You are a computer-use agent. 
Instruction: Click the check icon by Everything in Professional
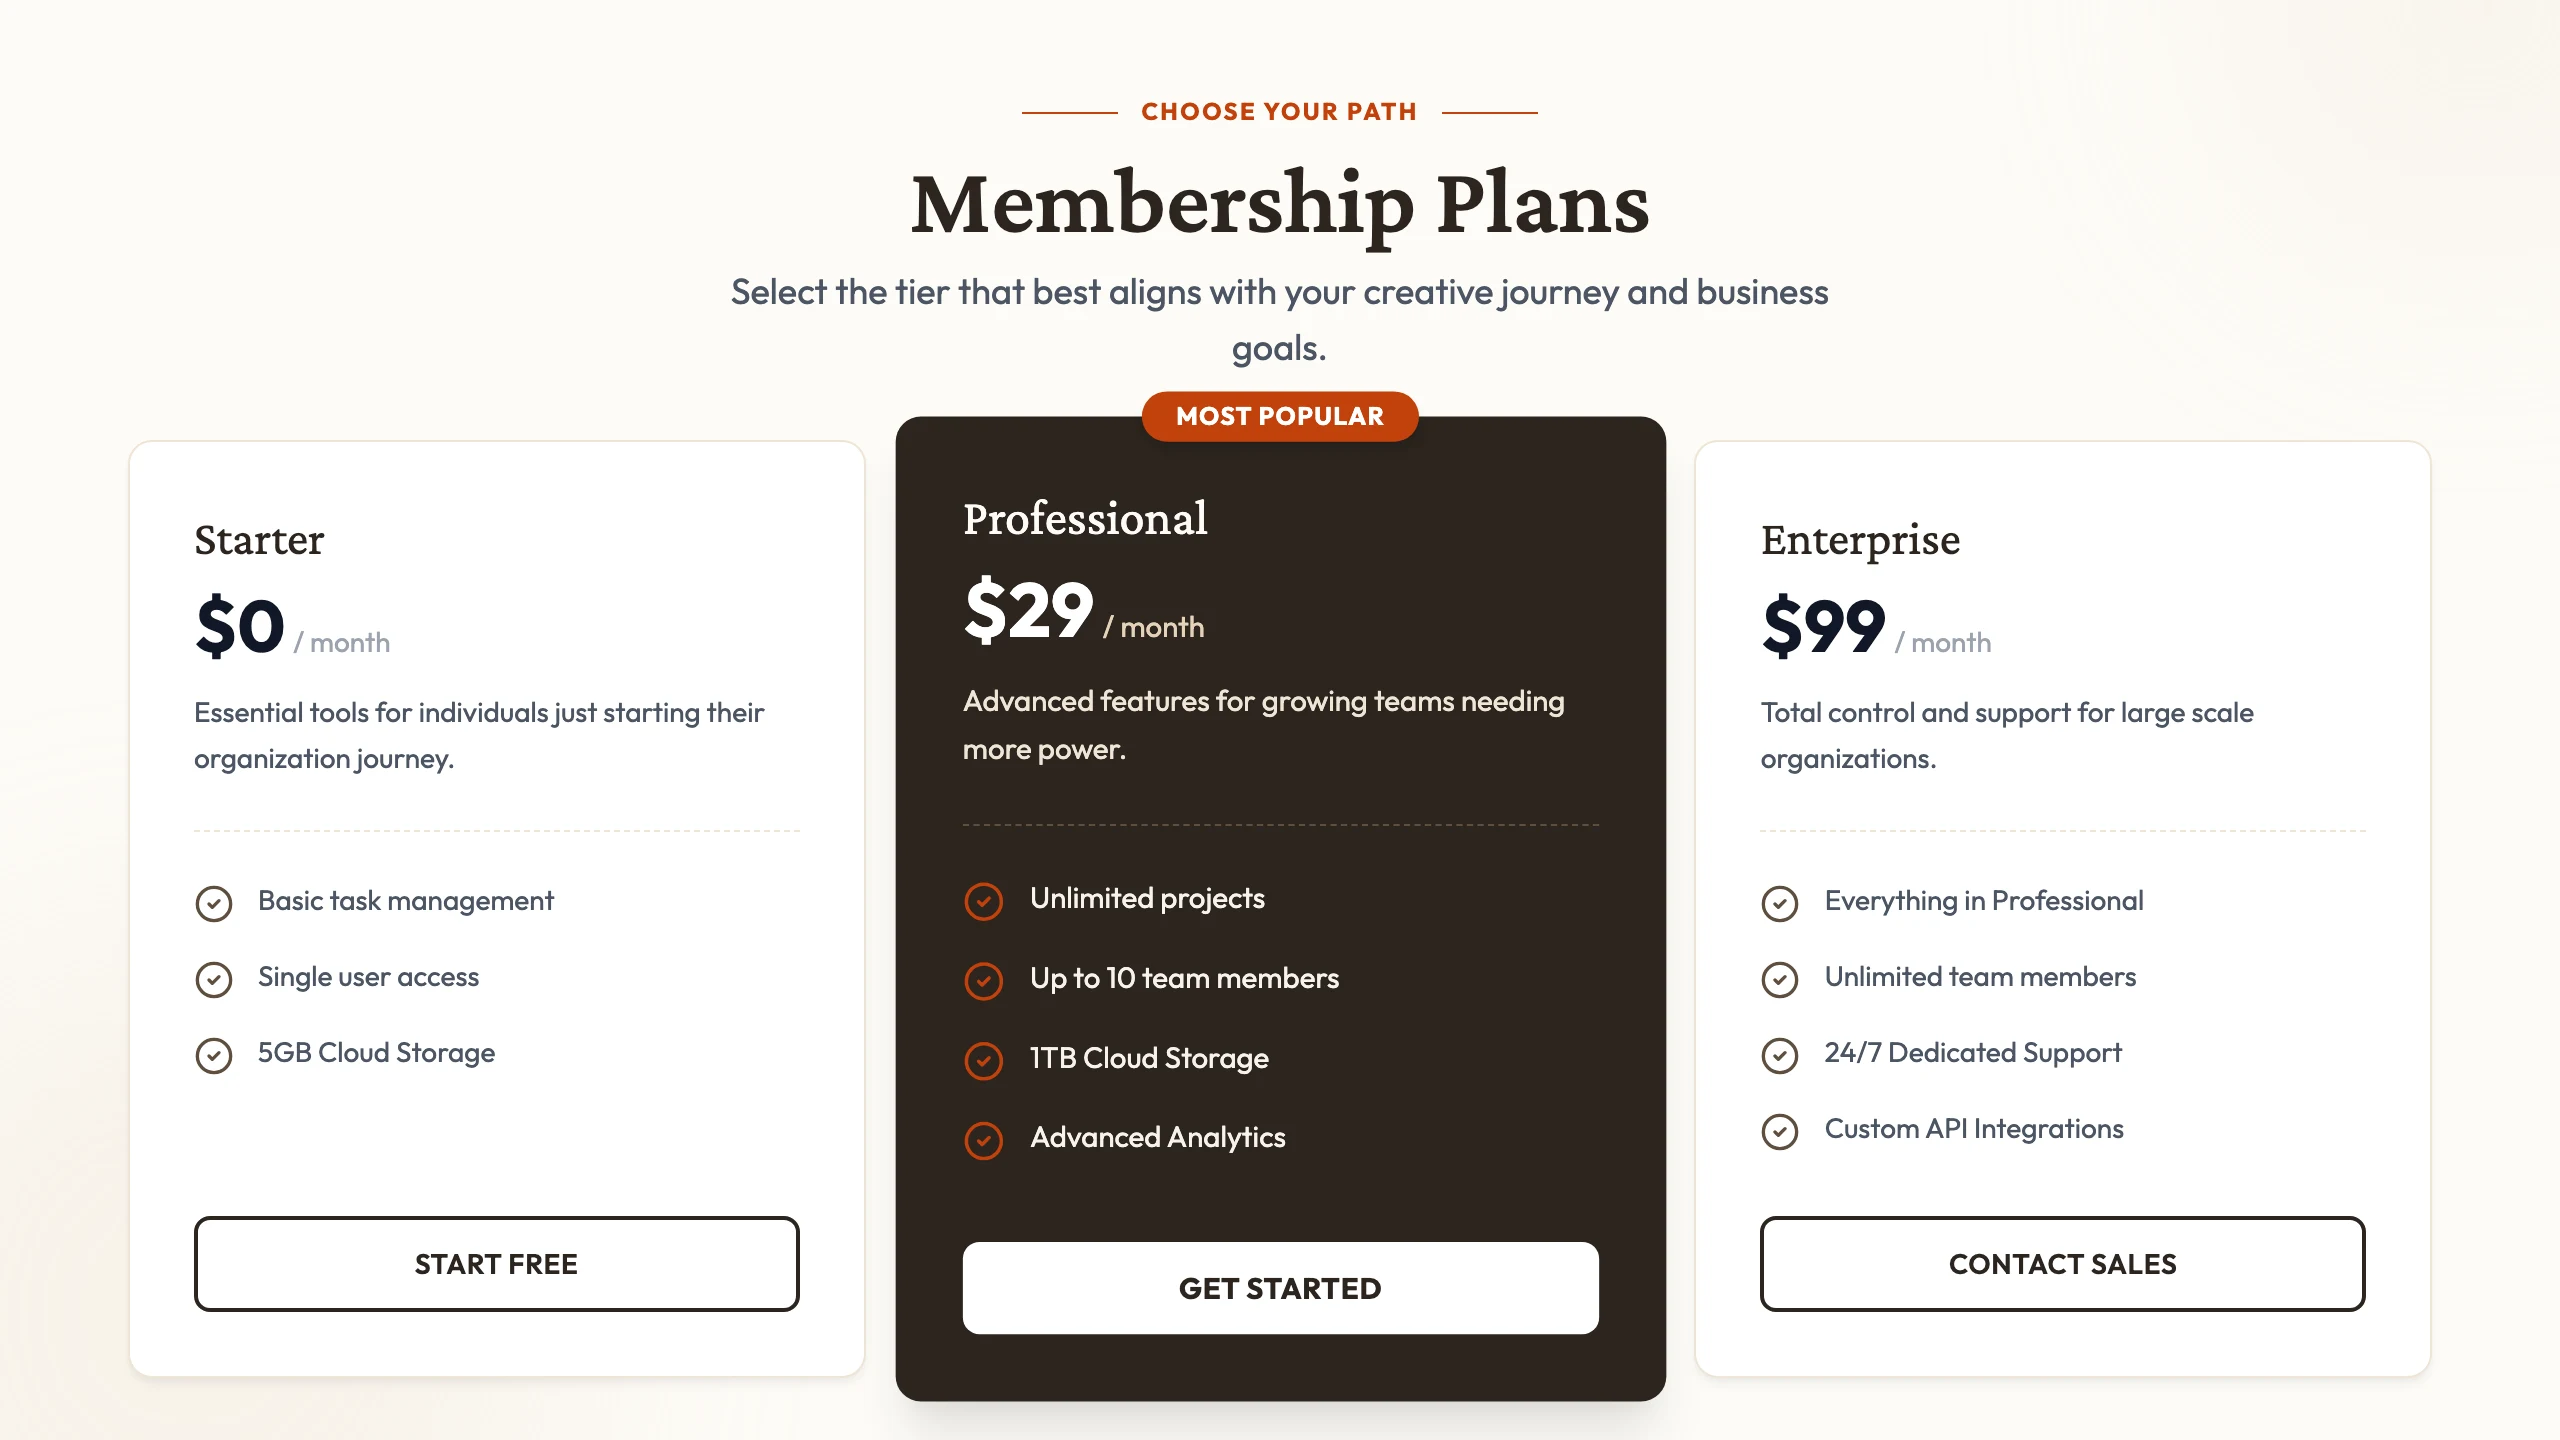pyautogui.click(x=1779, y=903)
